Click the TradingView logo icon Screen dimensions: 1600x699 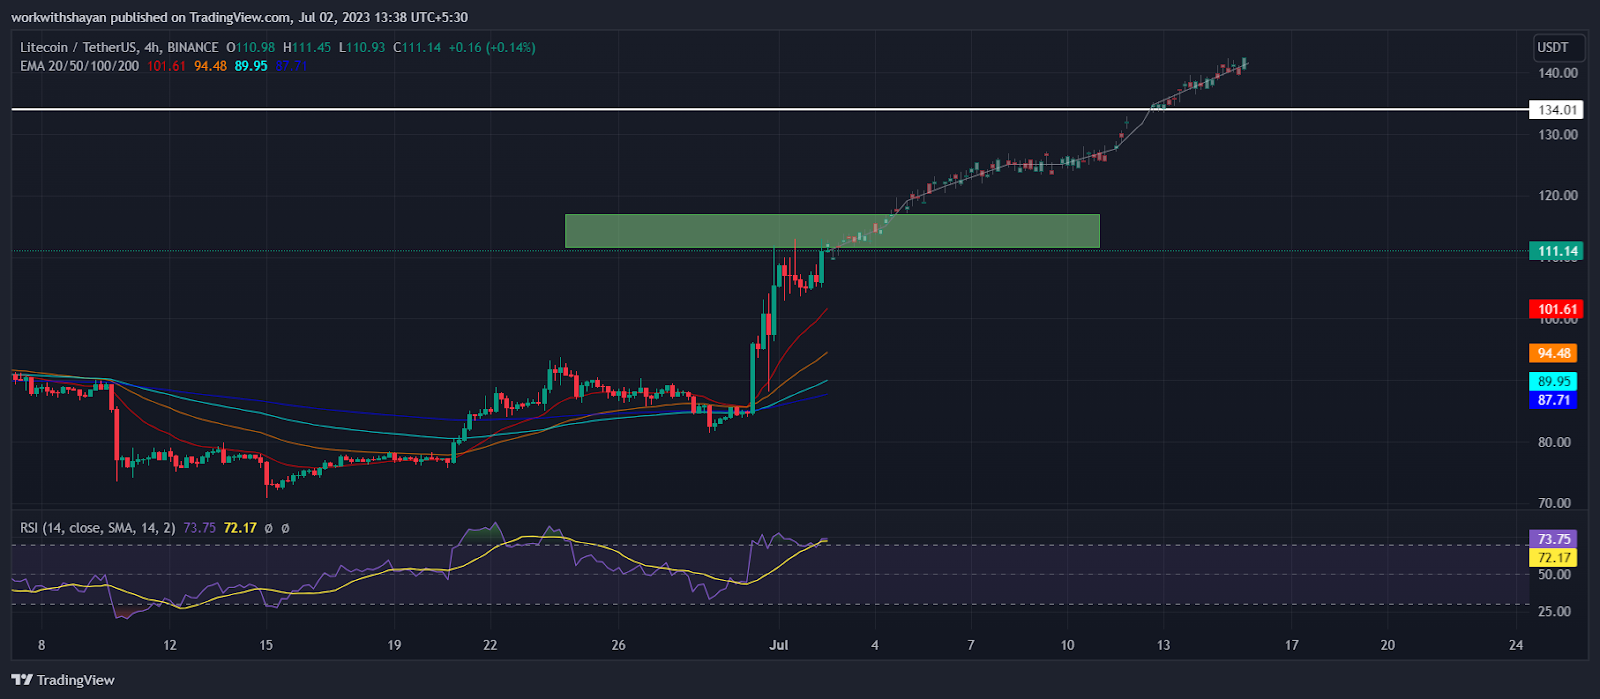pos(23,680)
